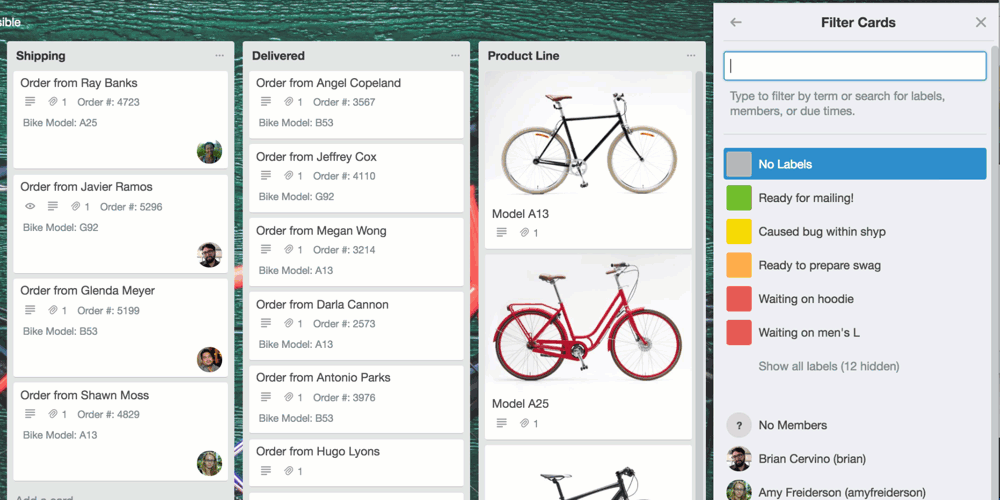This screenshot has height=500, width=1000.
Task: Open the Model A25 red bike card
Action: (588, 347)
